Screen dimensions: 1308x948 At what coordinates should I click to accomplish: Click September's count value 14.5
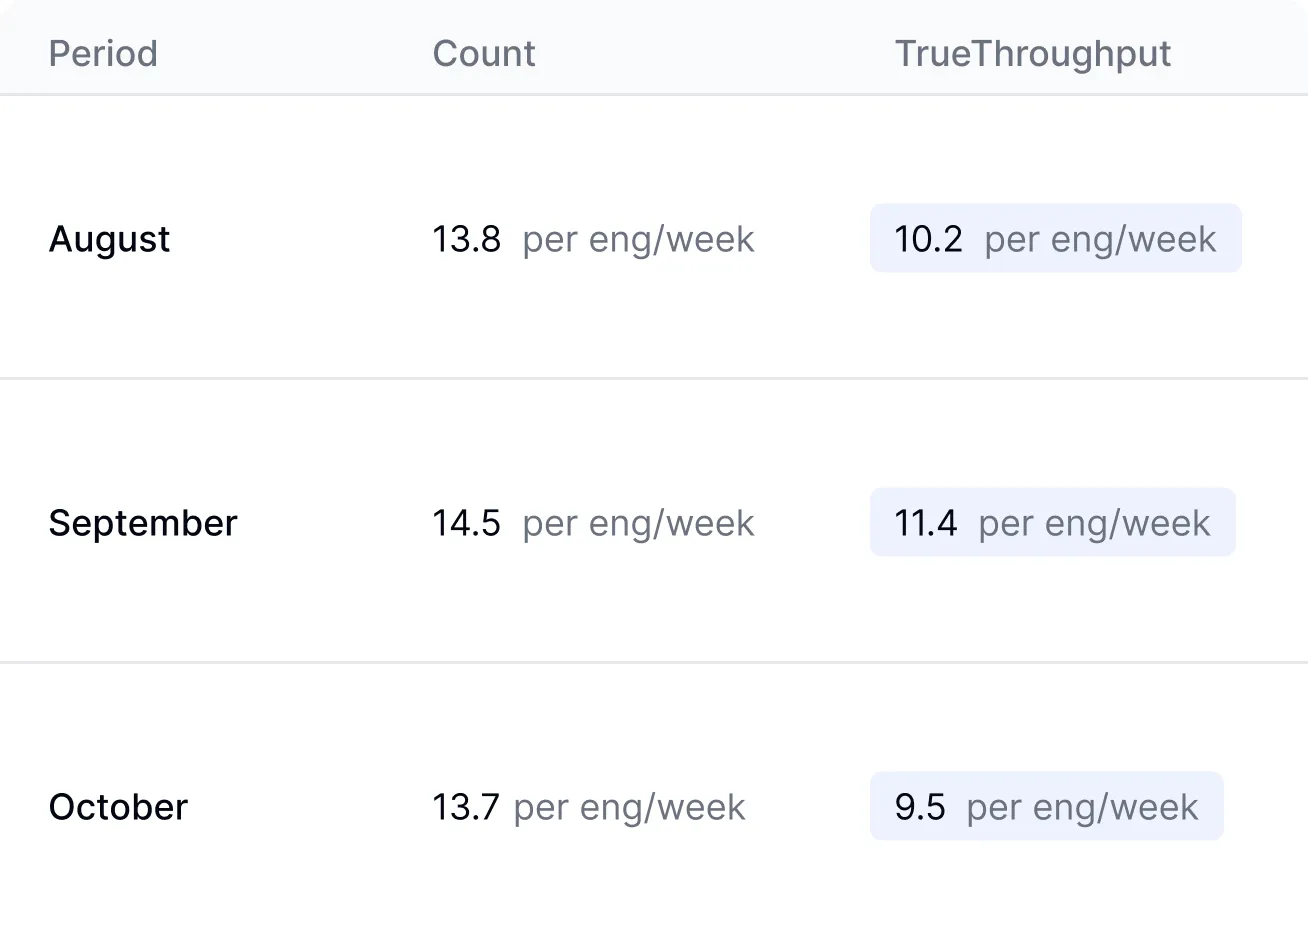tap(466, 523)
